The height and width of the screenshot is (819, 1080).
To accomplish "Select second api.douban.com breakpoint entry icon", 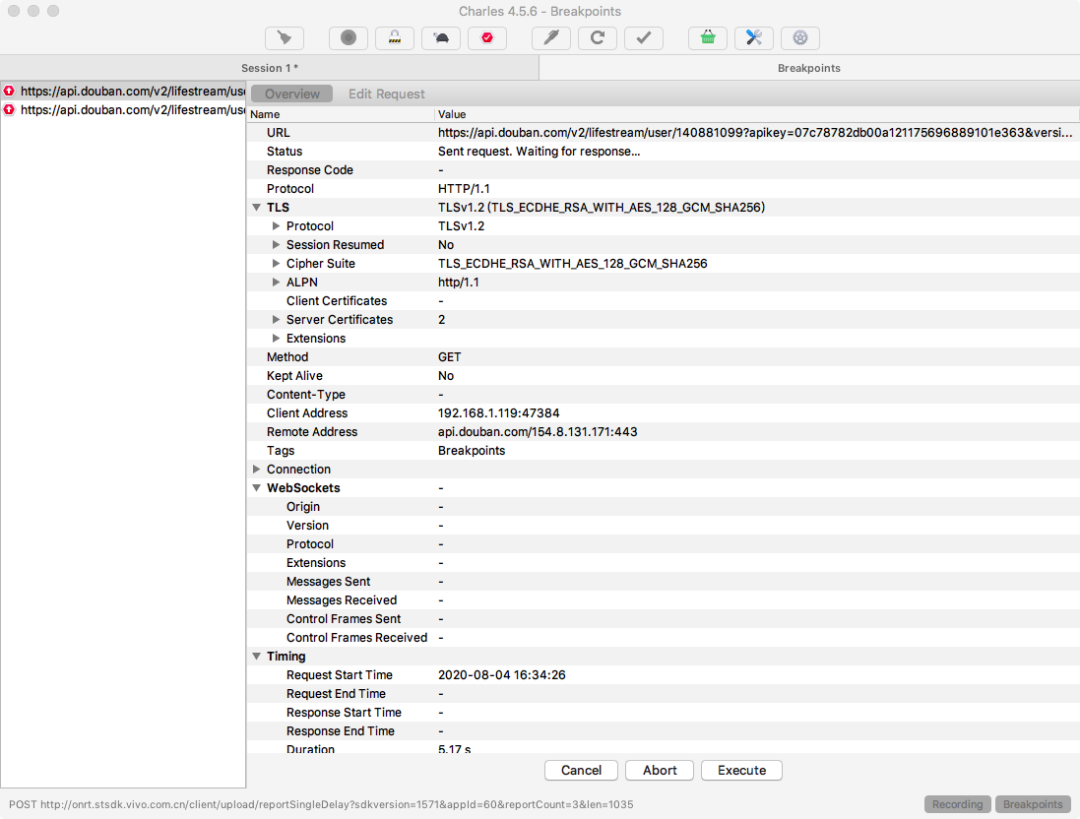I will (x=9, y=110).
